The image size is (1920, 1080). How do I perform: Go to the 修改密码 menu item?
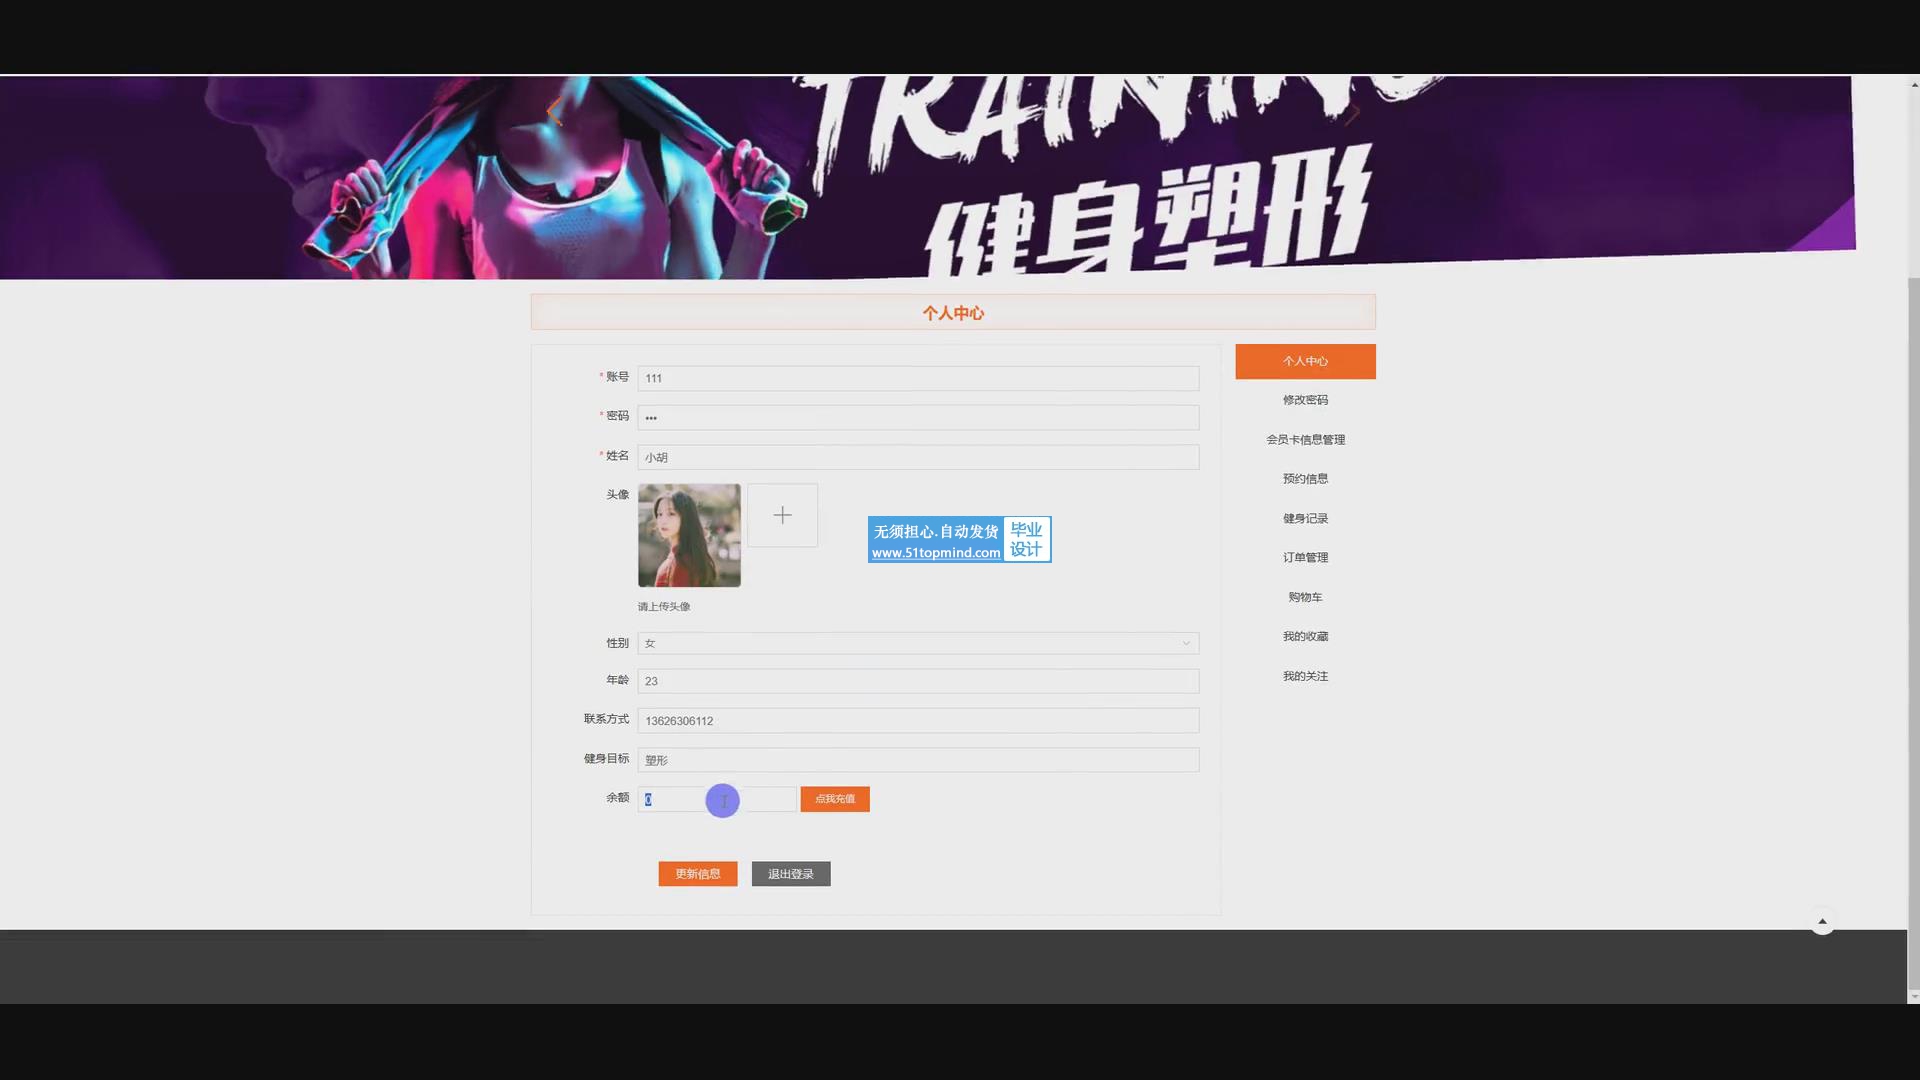1305,400
